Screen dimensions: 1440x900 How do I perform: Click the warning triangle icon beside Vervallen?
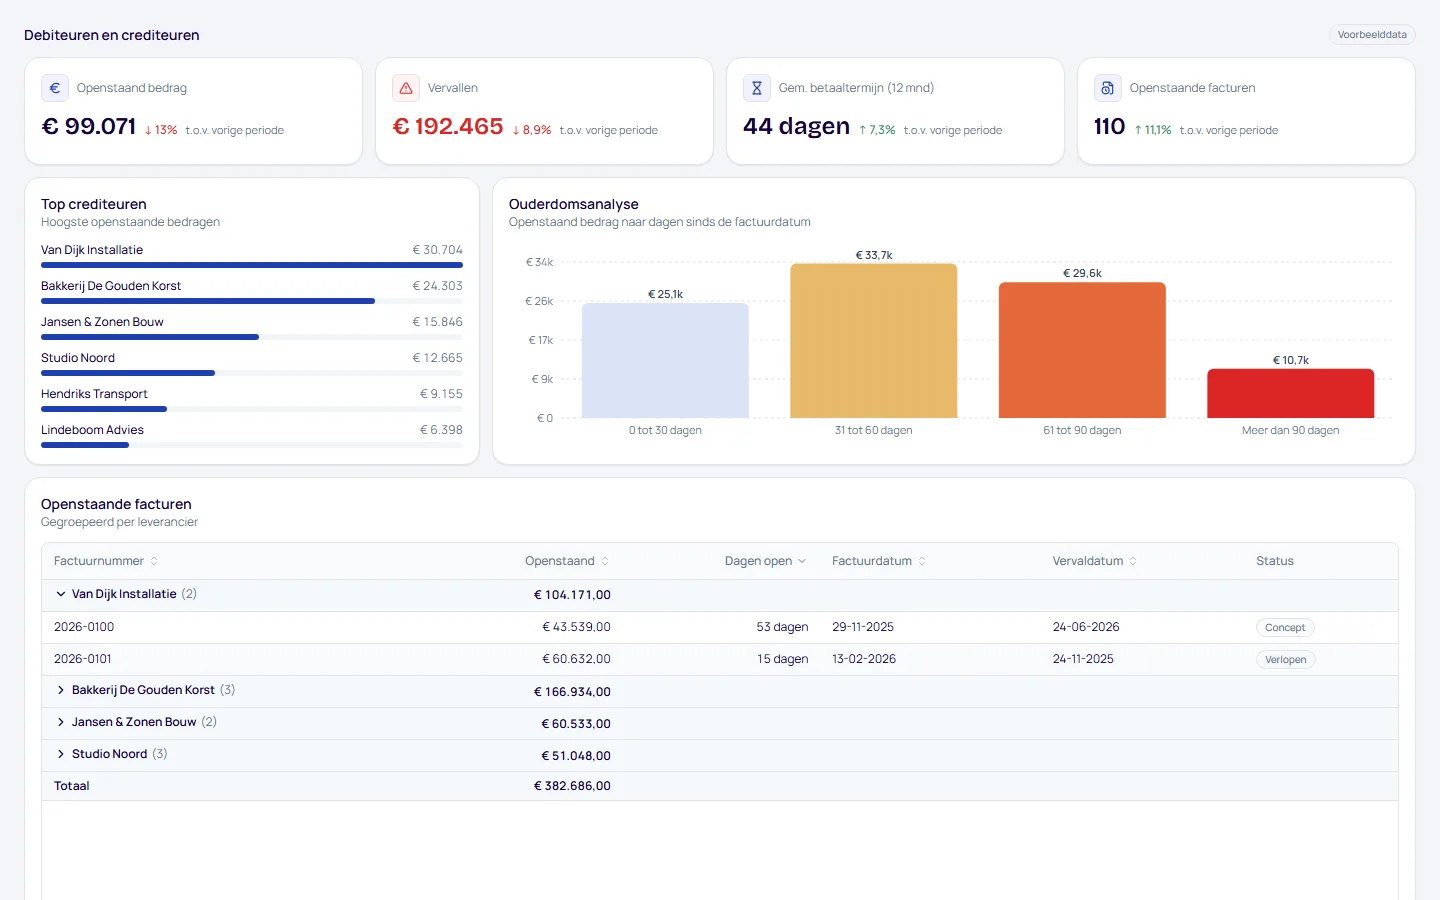[406, 88]
